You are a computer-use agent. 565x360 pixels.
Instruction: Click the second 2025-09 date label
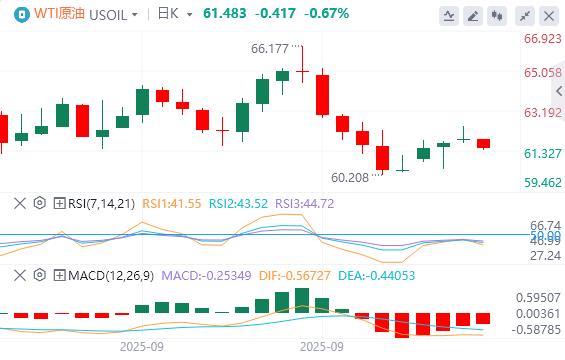tap(322, 347)
